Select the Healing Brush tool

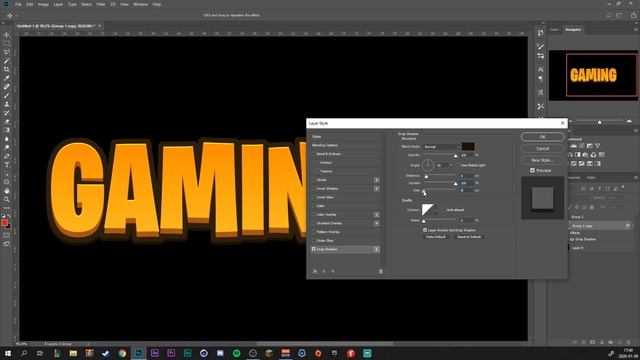point(7,87)
